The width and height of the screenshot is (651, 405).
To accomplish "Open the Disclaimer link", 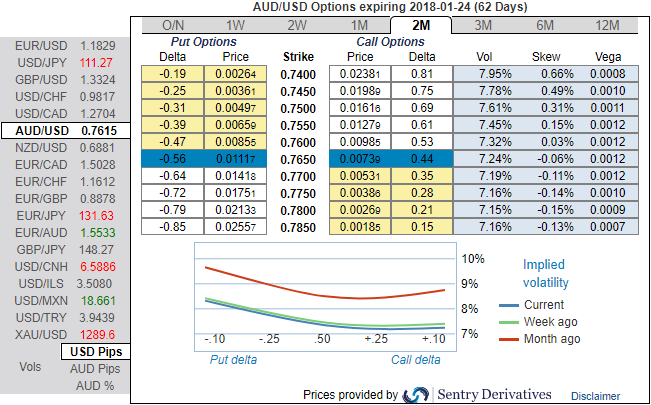I will point(596,396).
